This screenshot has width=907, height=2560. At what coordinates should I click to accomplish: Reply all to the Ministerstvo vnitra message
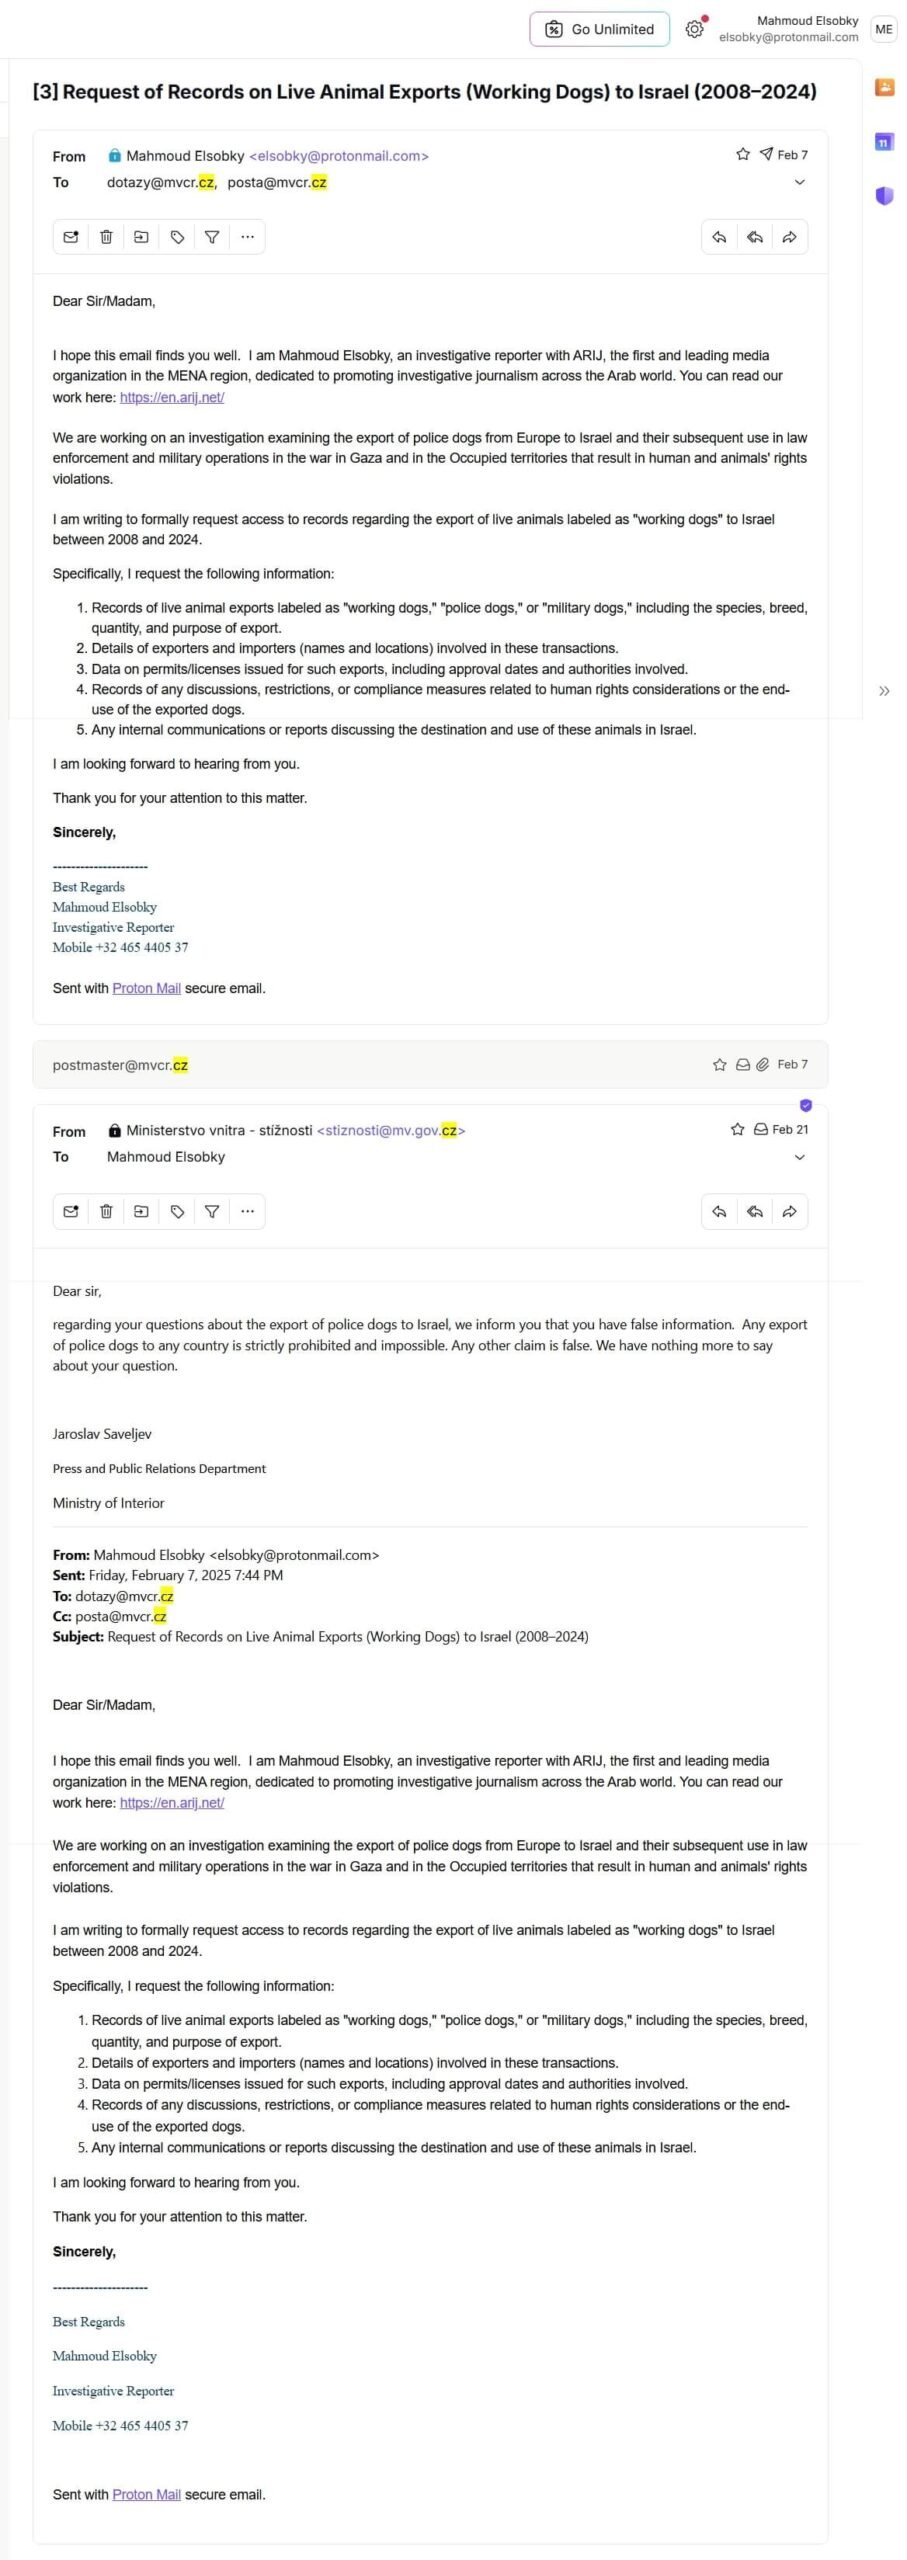755,1212
